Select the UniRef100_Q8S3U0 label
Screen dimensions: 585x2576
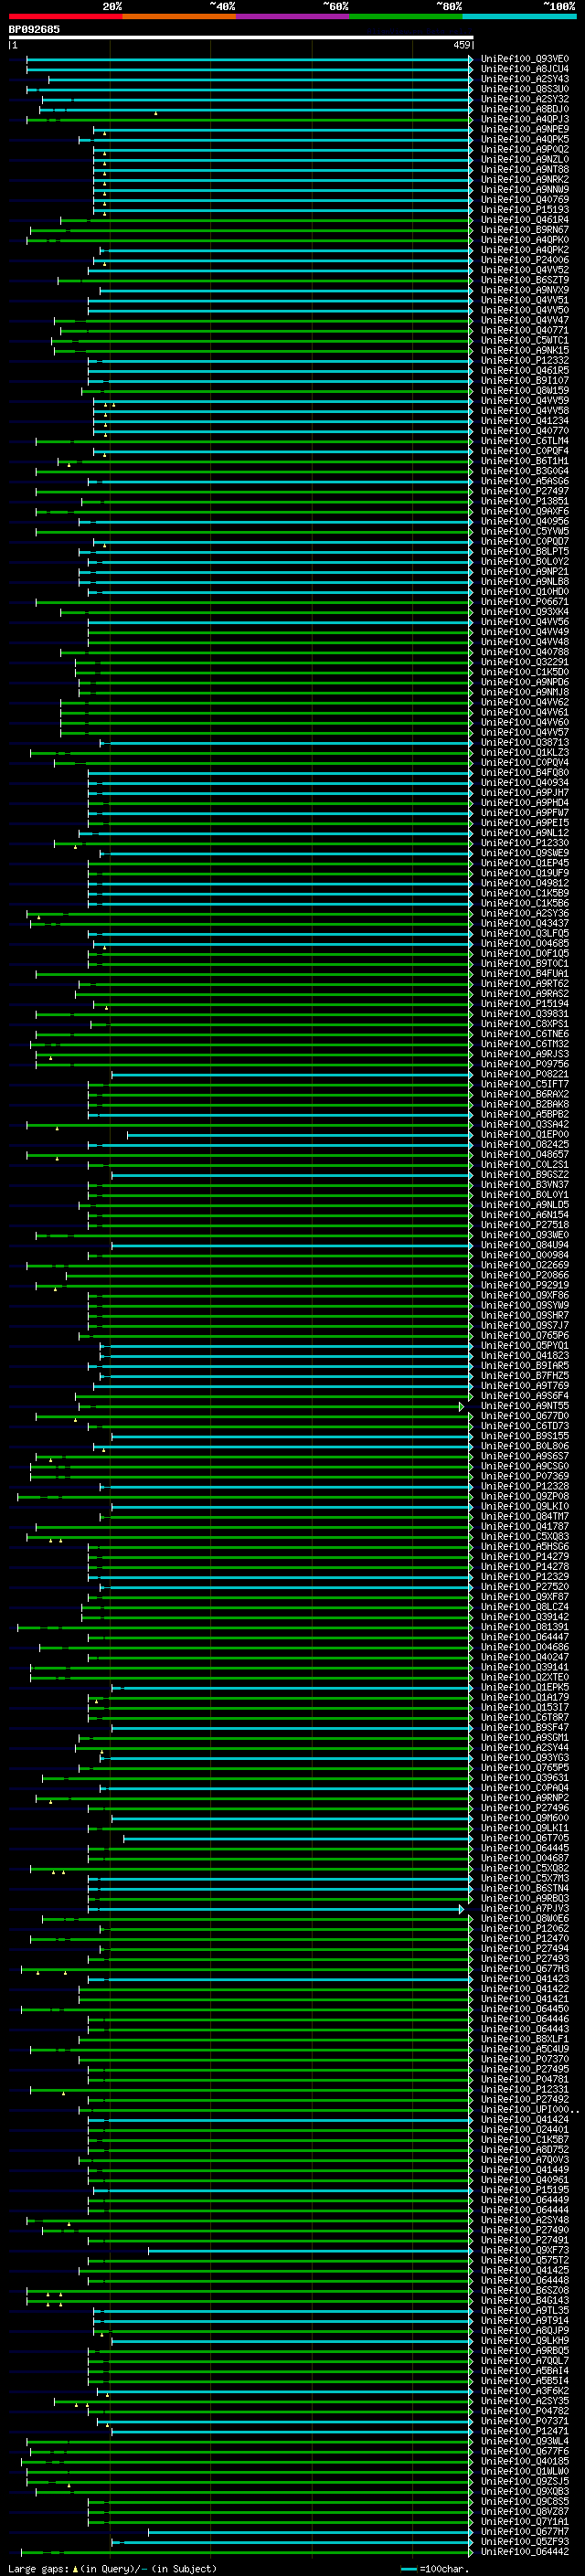524,89
